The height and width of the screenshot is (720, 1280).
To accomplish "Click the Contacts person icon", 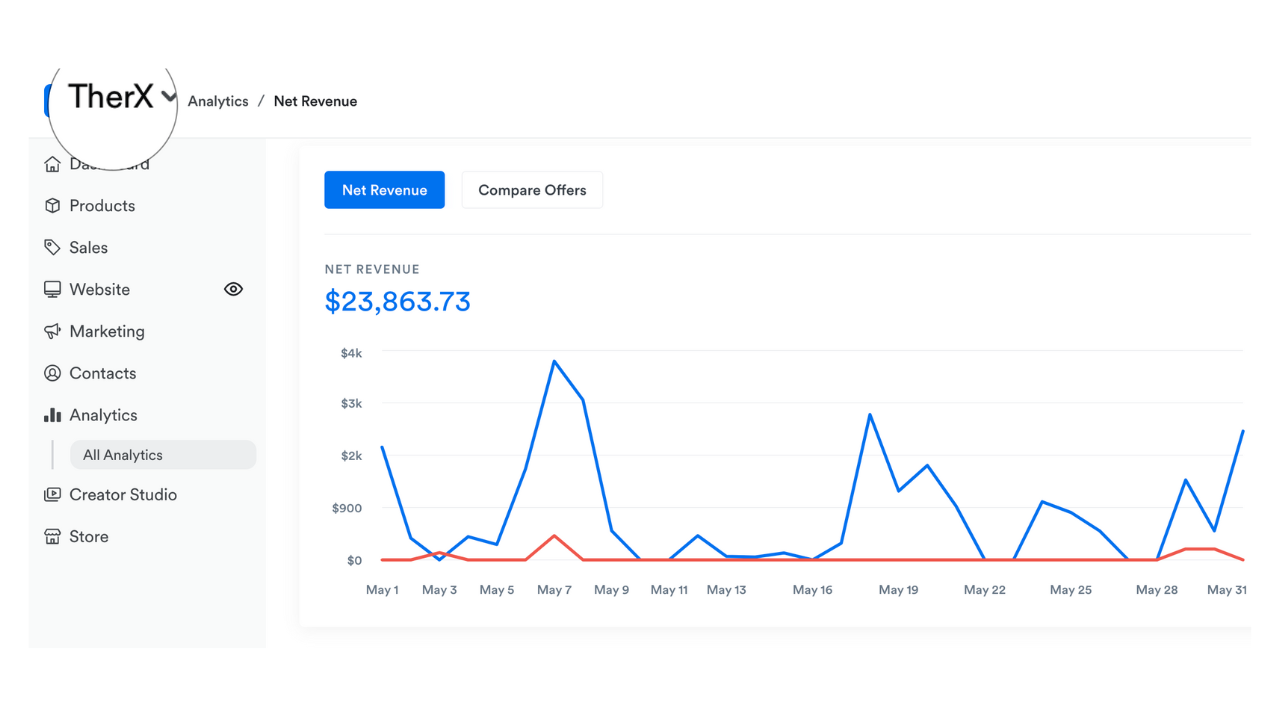I will pos(53,373).
